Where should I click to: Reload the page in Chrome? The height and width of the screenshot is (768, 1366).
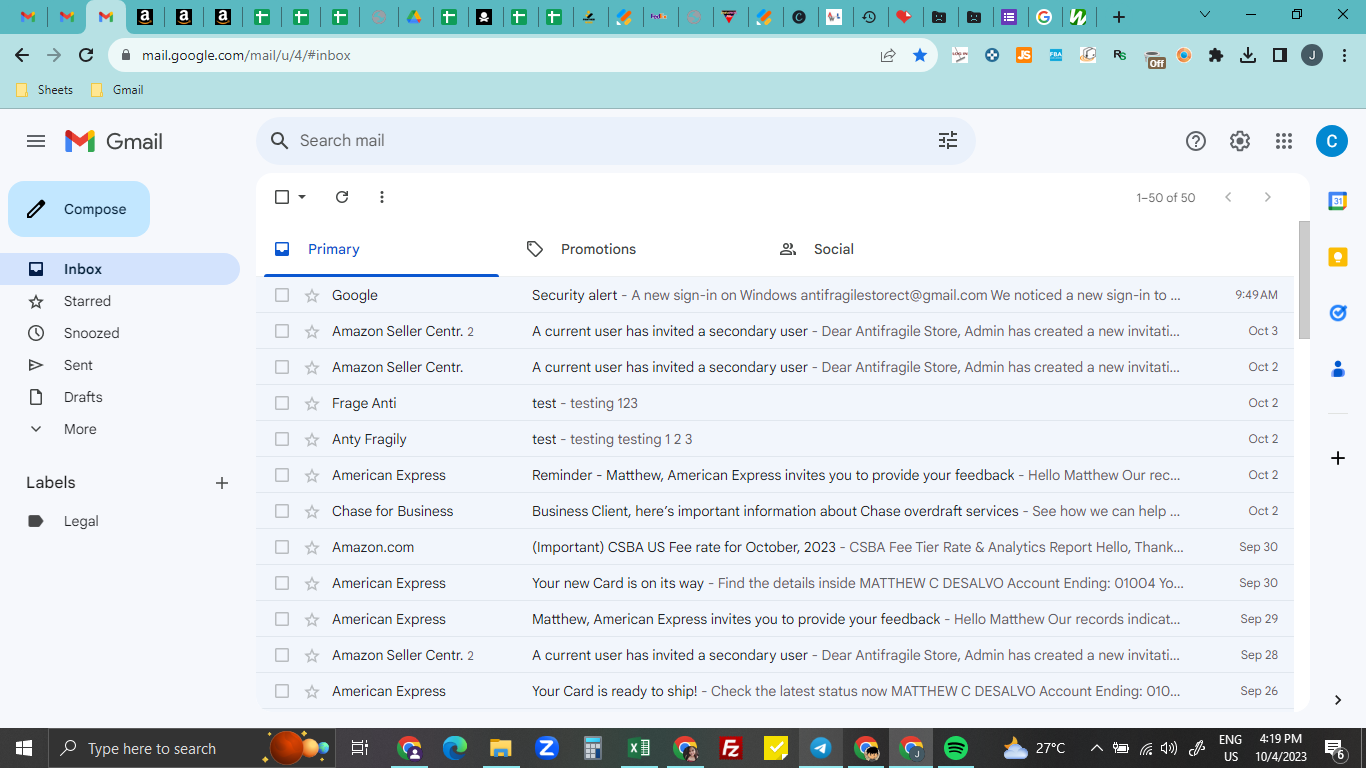click(x=86, y=56)
